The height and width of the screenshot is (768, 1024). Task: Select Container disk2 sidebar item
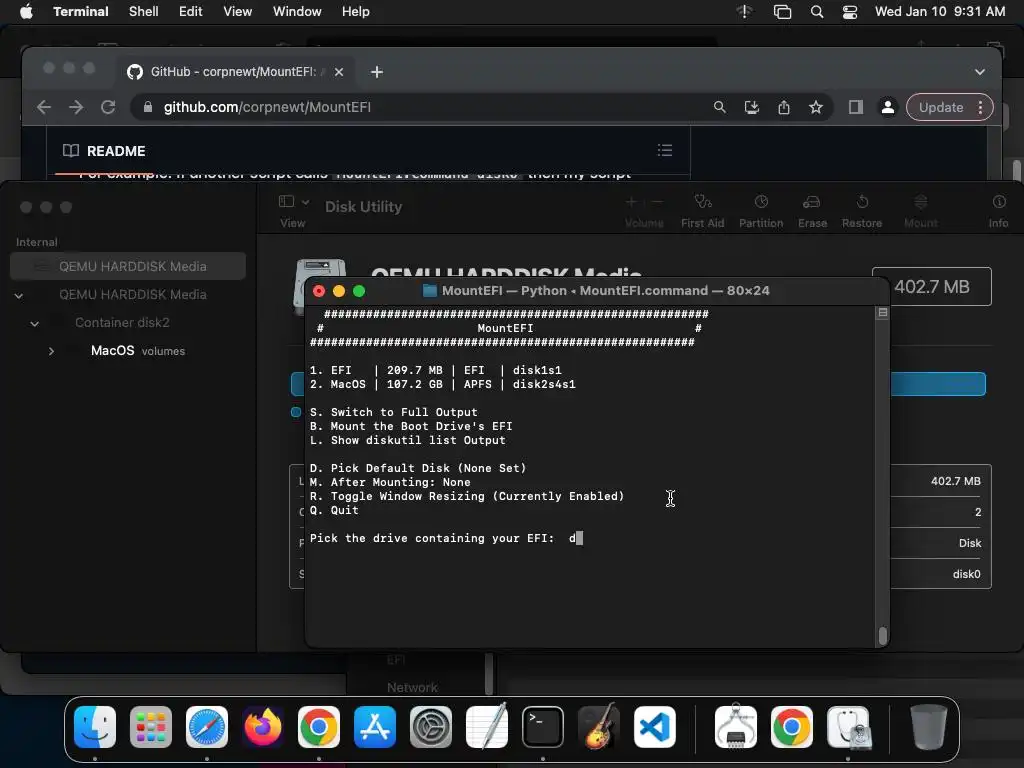122,323
